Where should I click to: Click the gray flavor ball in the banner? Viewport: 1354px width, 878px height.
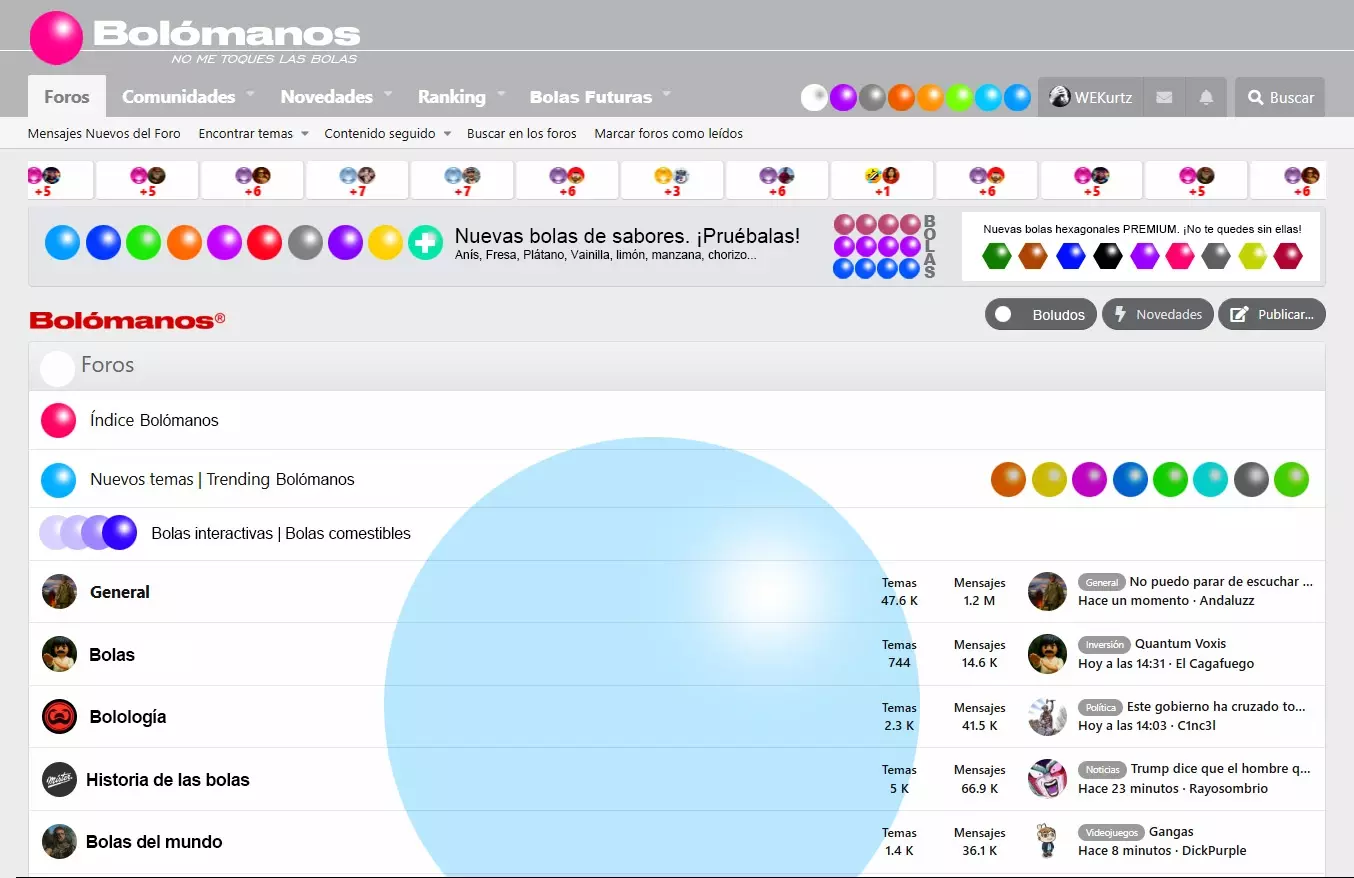coord(305,242)
